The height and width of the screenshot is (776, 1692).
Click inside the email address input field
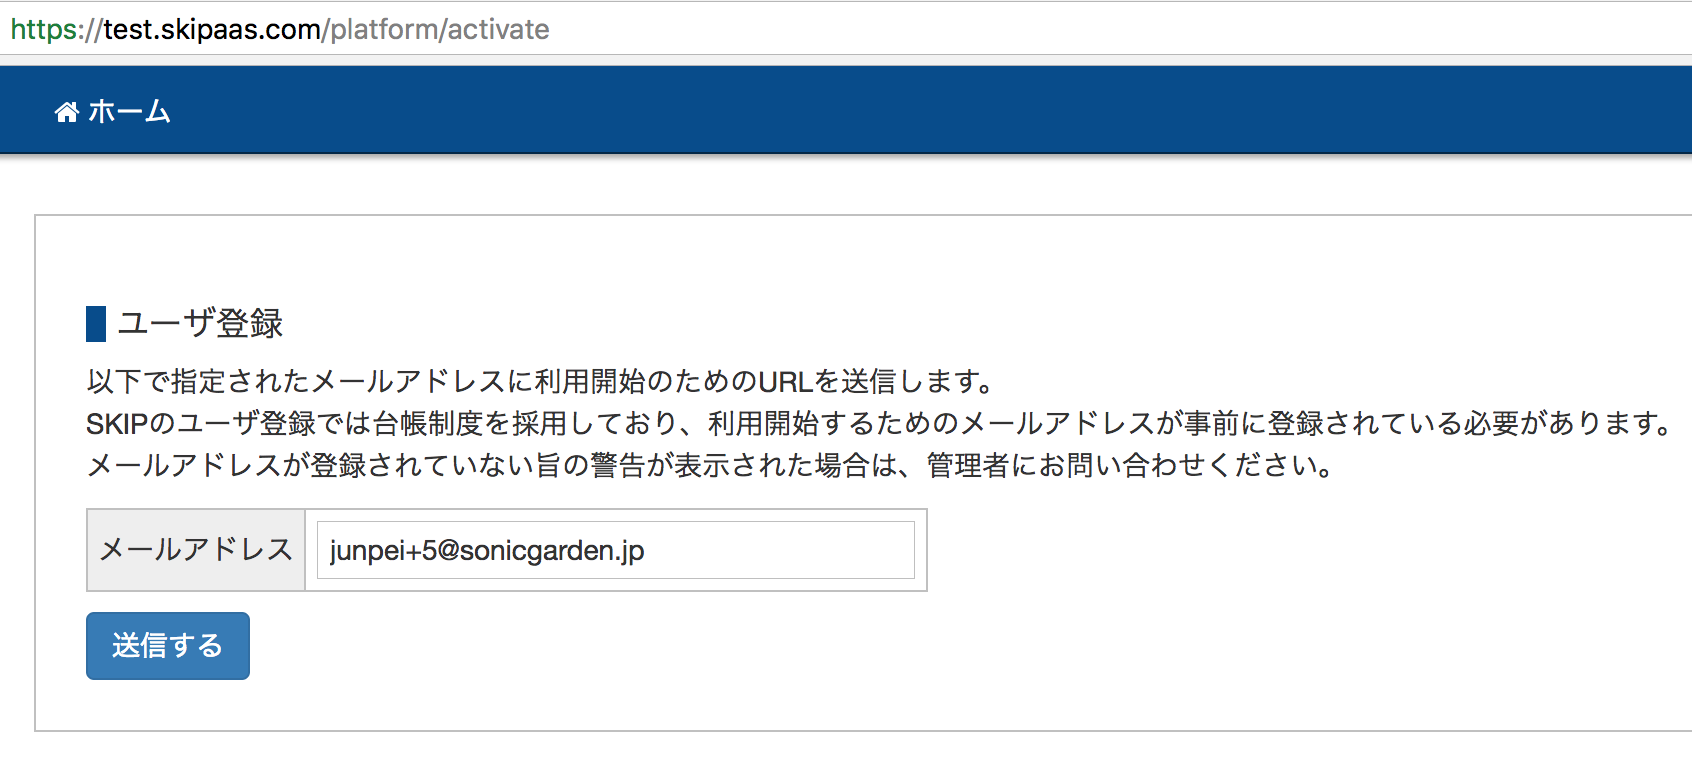coord(616,550)
